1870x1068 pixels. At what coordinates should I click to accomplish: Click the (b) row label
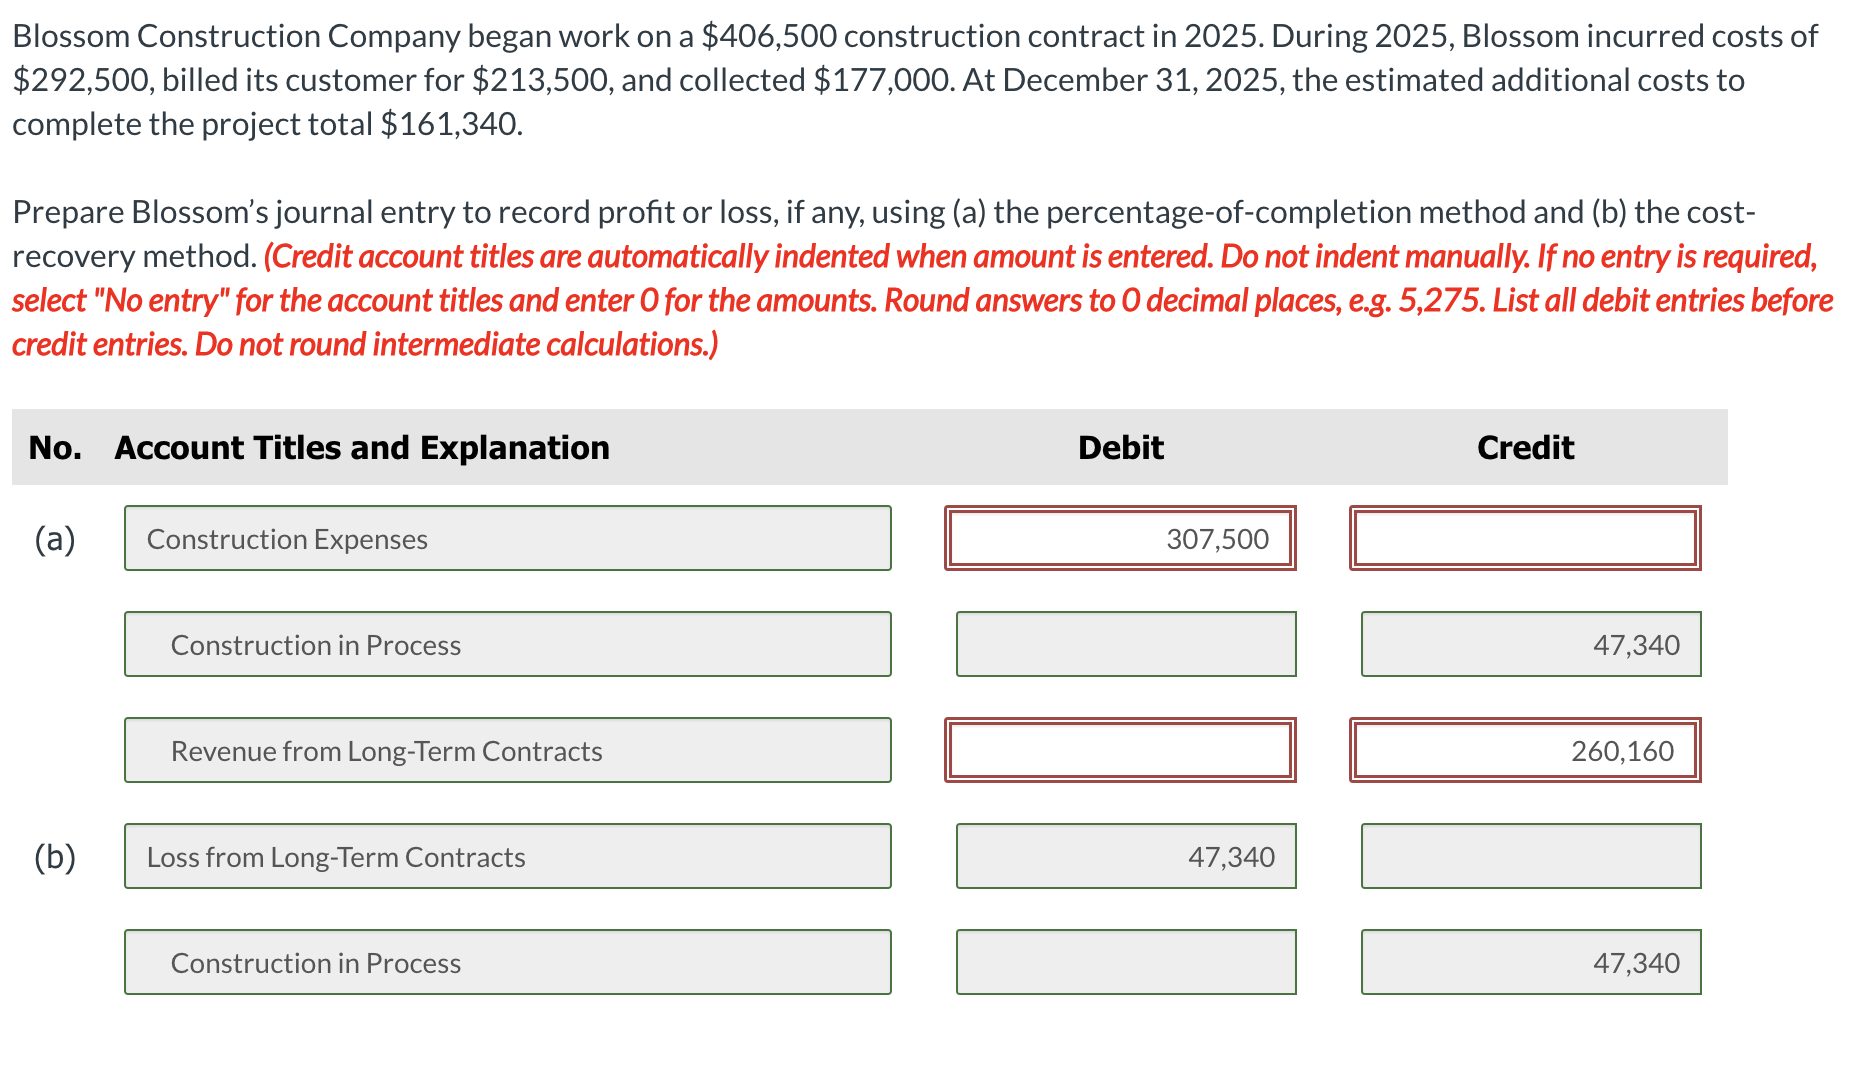[55, 856]
